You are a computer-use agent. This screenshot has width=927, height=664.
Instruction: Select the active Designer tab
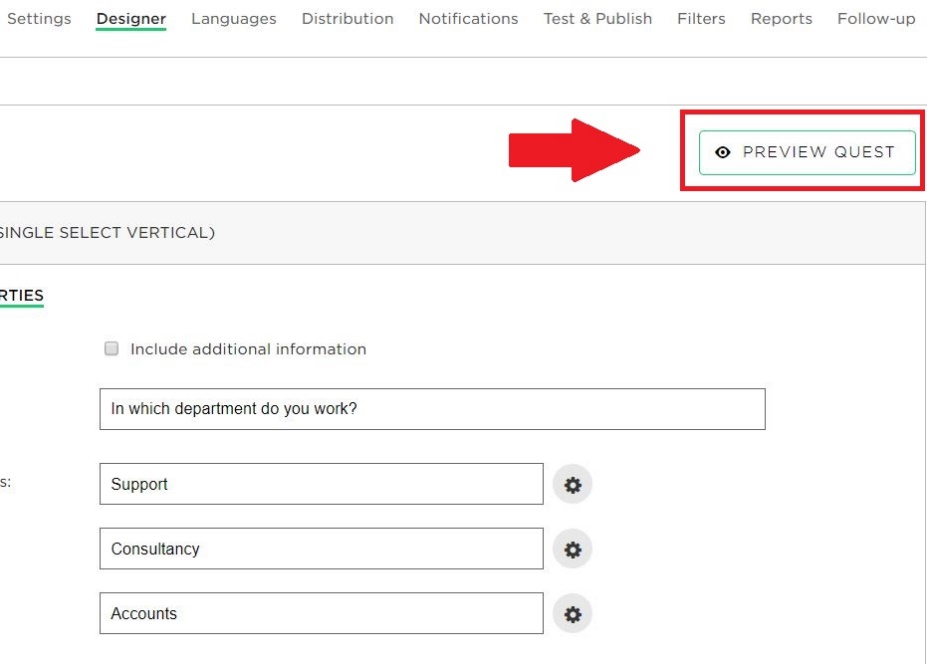coord(131,19)
